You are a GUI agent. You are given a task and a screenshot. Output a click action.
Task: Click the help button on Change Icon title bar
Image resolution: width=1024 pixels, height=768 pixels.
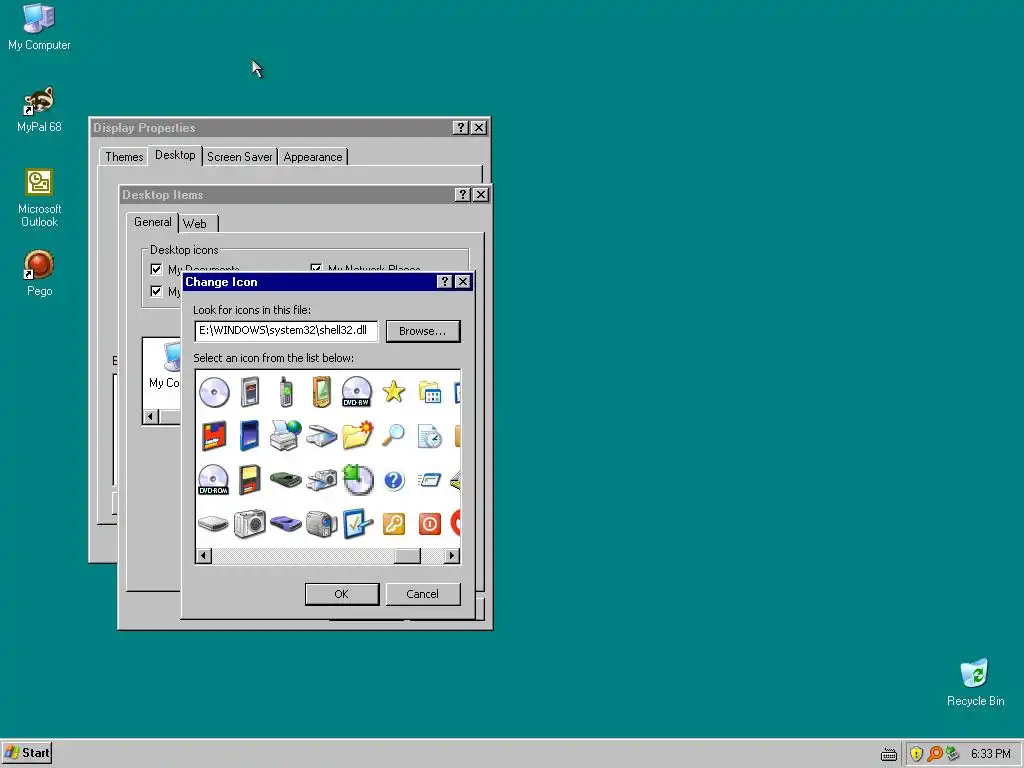click(x=444, y=281)
